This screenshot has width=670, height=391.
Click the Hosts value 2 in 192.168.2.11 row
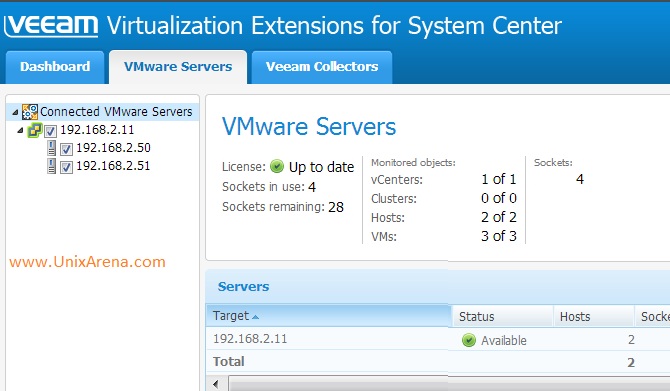click(631, 340)
